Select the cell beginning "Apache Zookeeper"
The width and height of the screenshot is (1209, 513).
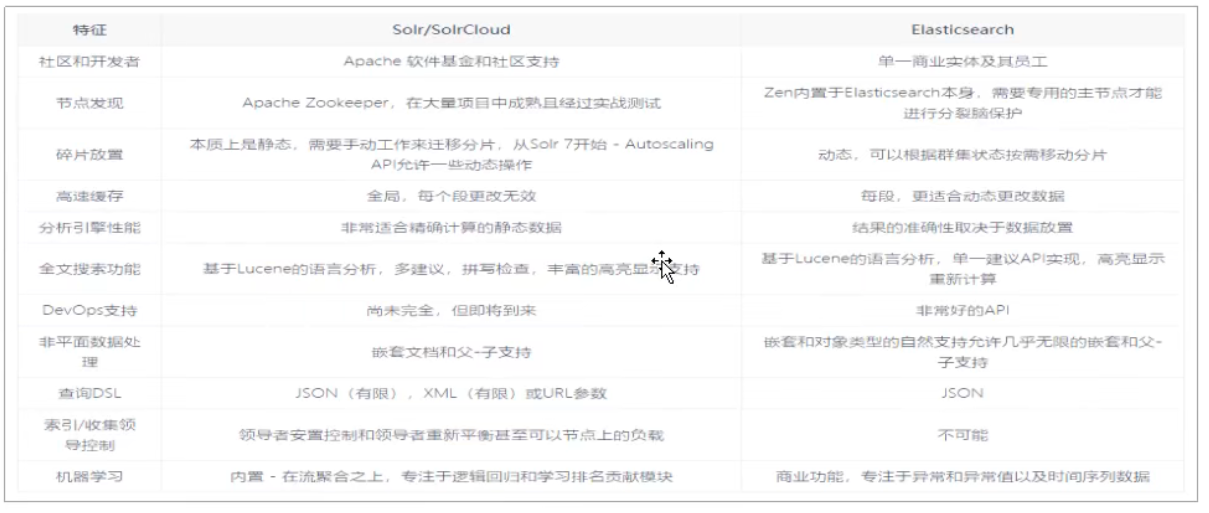(x=452, y=102)
